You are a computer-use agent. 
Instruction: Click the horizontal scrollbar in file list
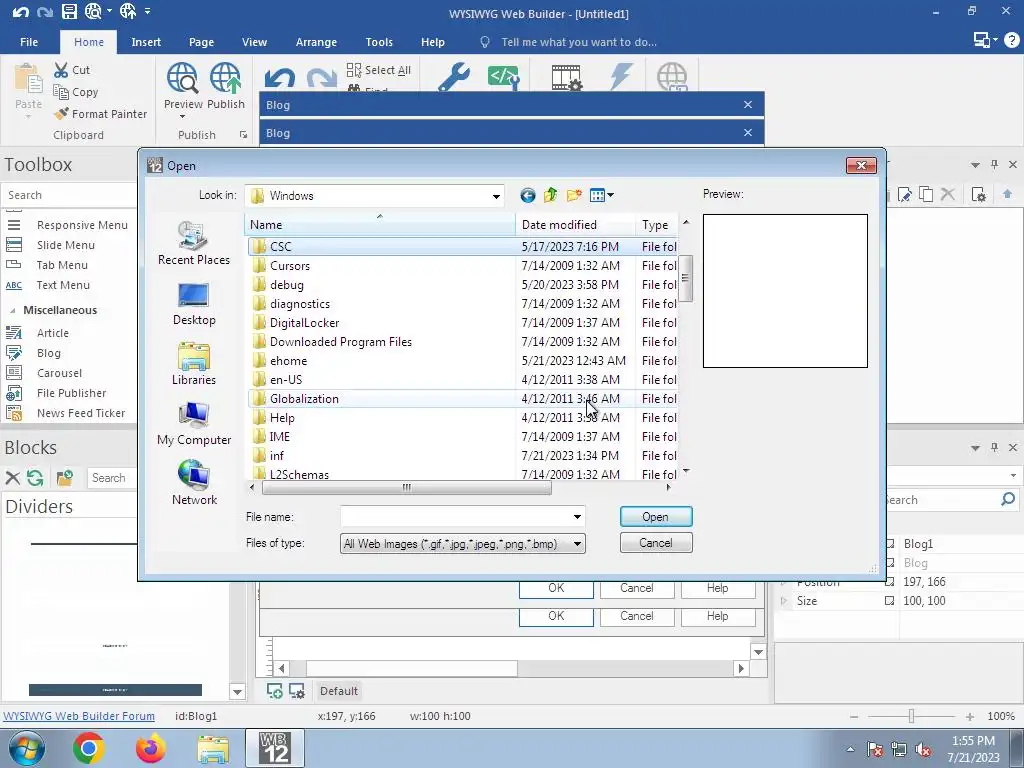[407, 487]
